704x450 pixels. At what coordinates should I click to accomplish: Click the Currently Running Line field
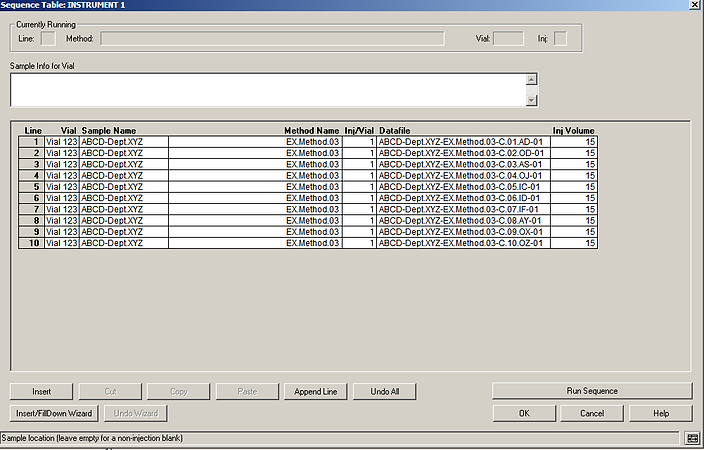(48, 39)
